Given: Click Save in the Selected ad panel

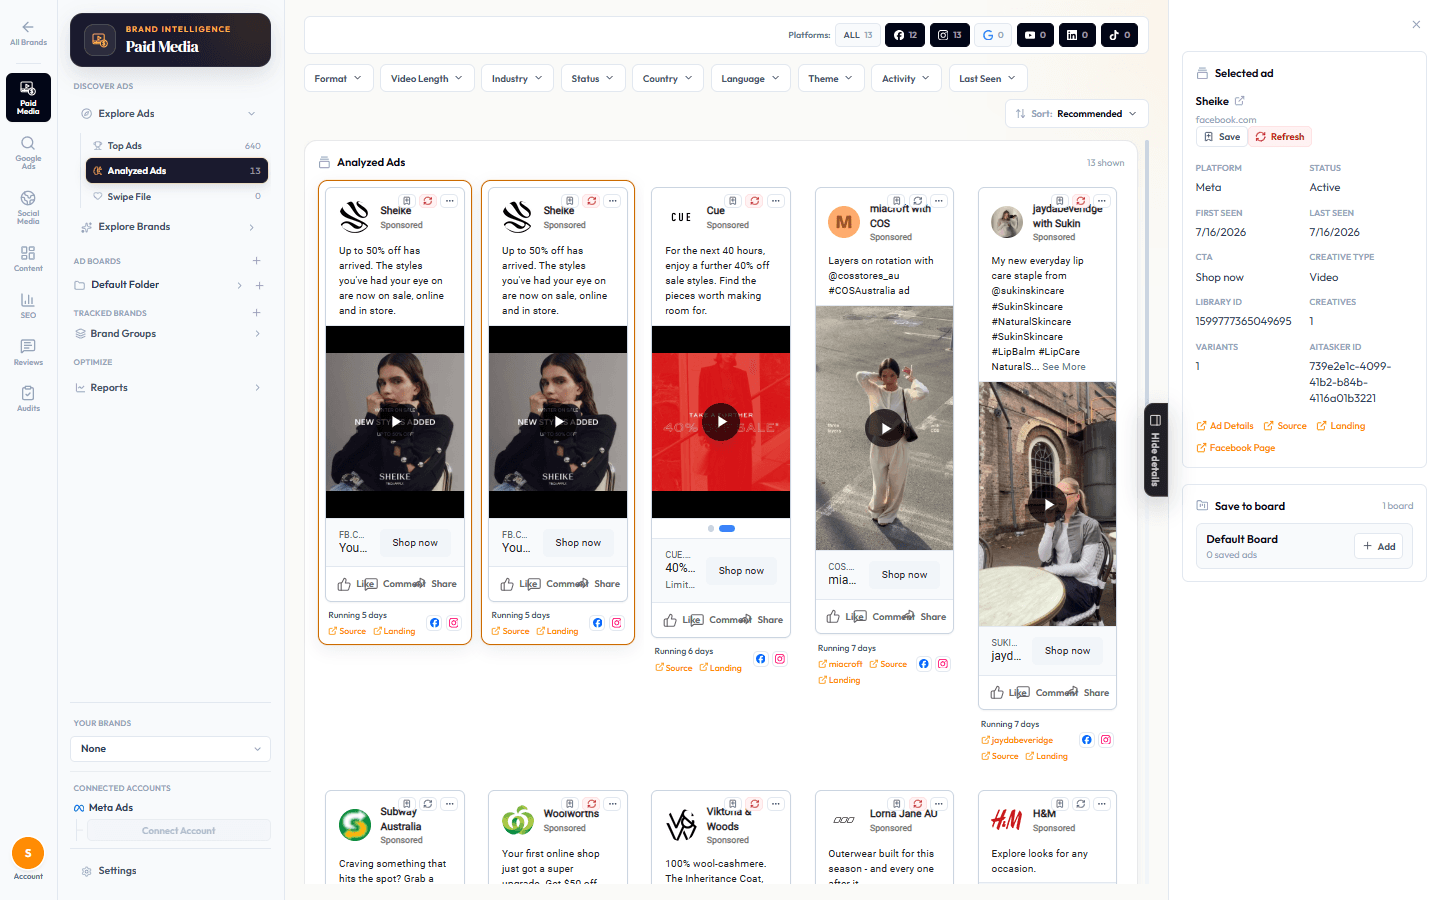Looking at the screenshot, I should 1222,137.
